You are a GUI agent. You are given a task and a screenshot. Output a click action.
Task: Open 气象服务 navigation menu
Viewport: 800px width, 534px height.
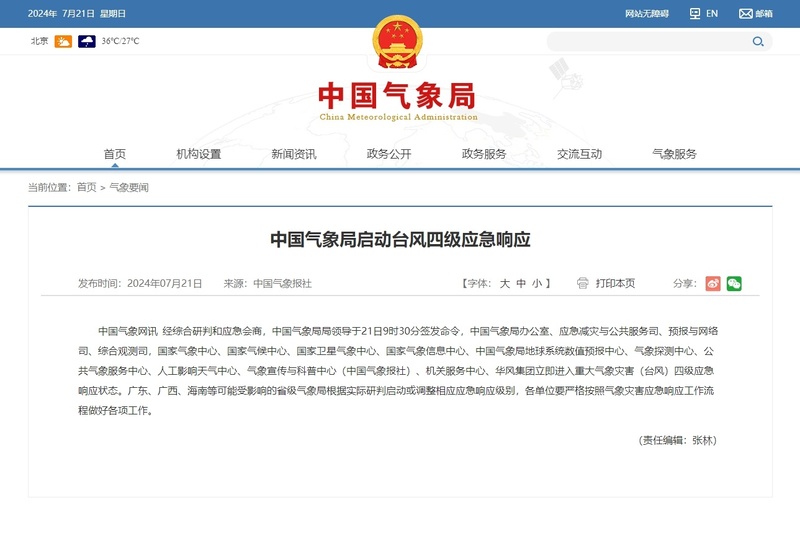(x=674, y=154)
